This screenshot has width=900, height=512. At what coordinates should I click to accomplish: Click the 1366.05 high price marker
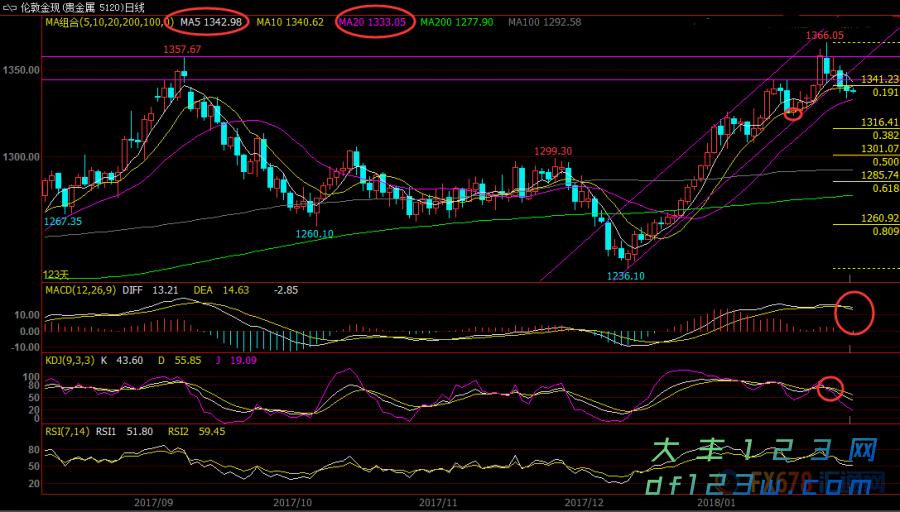point(825,35)
